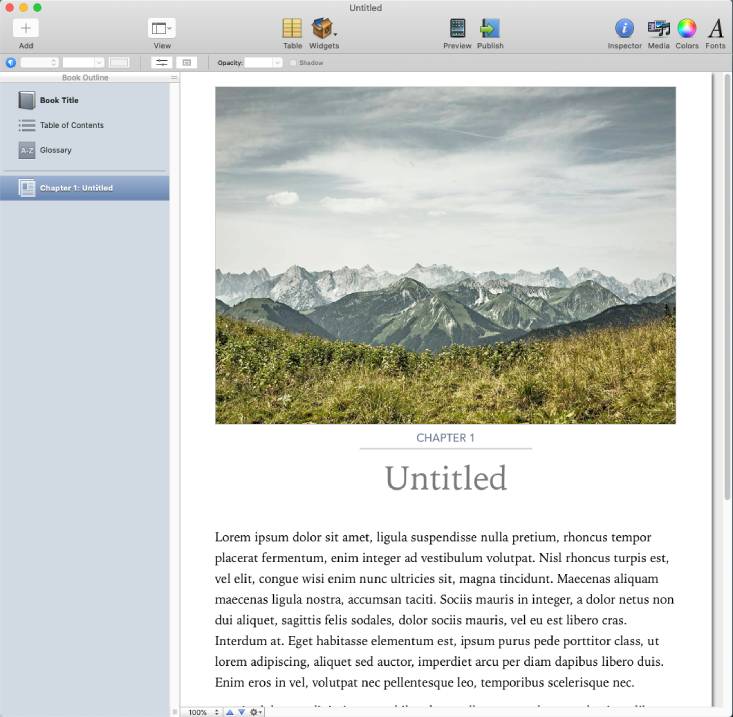
Task: Open the View options menu
Action: [161, 28]
